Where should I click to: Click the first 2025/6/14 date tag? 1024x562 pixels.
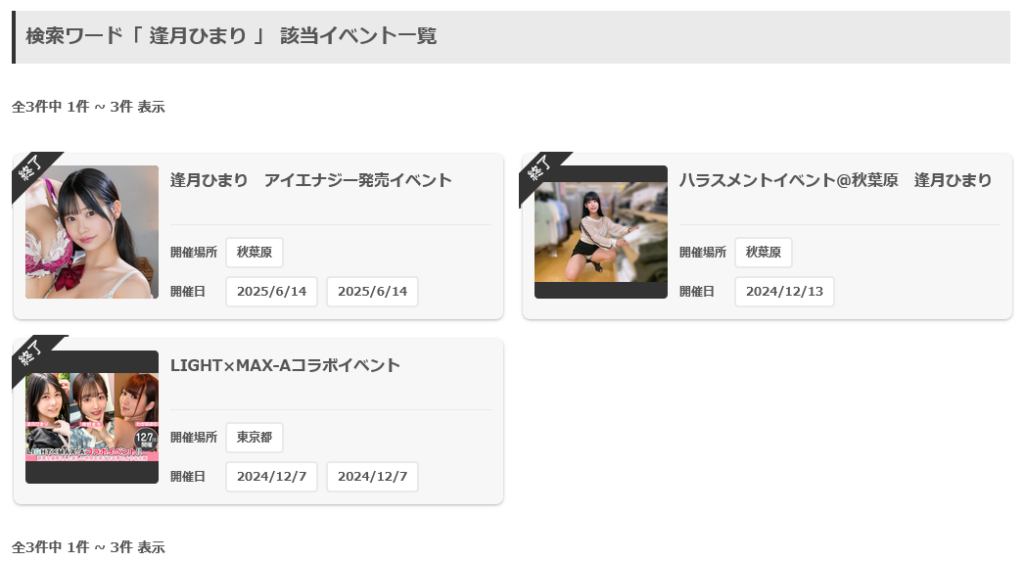click(271, 291)
